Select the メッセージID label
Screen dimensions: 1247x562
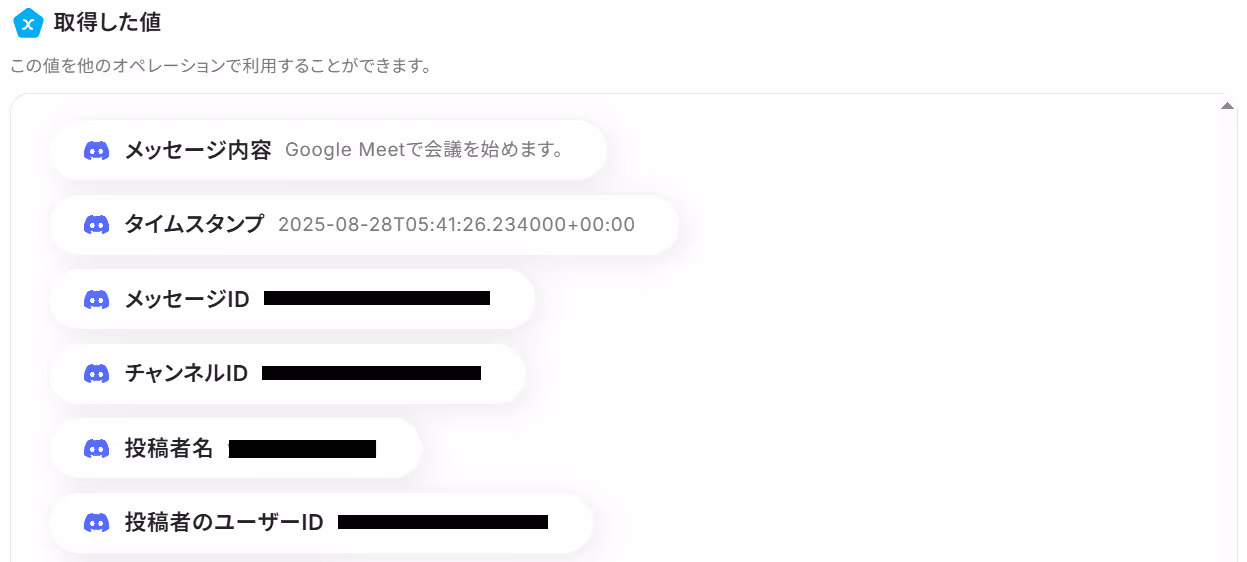pyautogui.click(x=187, y=299)
